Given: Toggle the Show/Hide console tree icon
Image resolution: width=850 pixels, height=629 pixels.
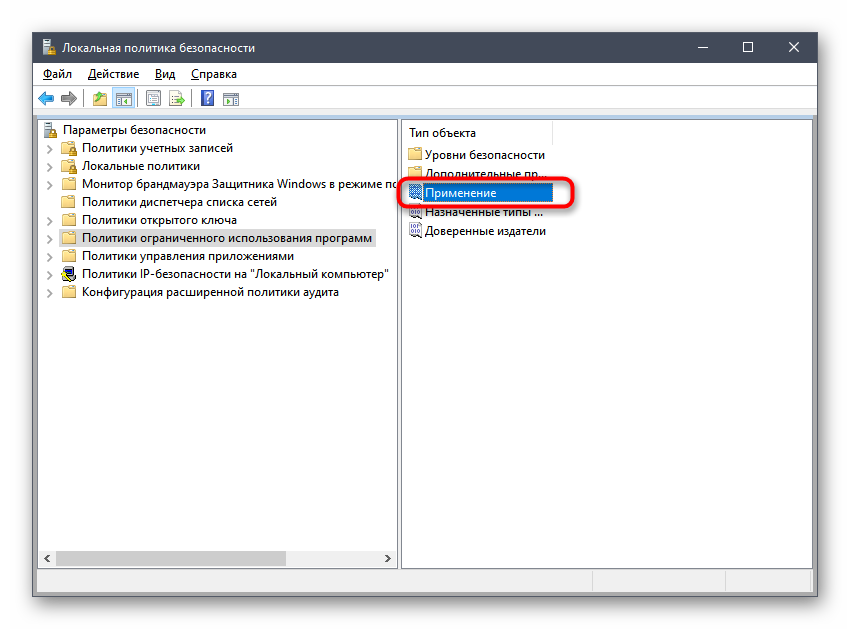Looking at the screenshot, I should tap(124, 98).
